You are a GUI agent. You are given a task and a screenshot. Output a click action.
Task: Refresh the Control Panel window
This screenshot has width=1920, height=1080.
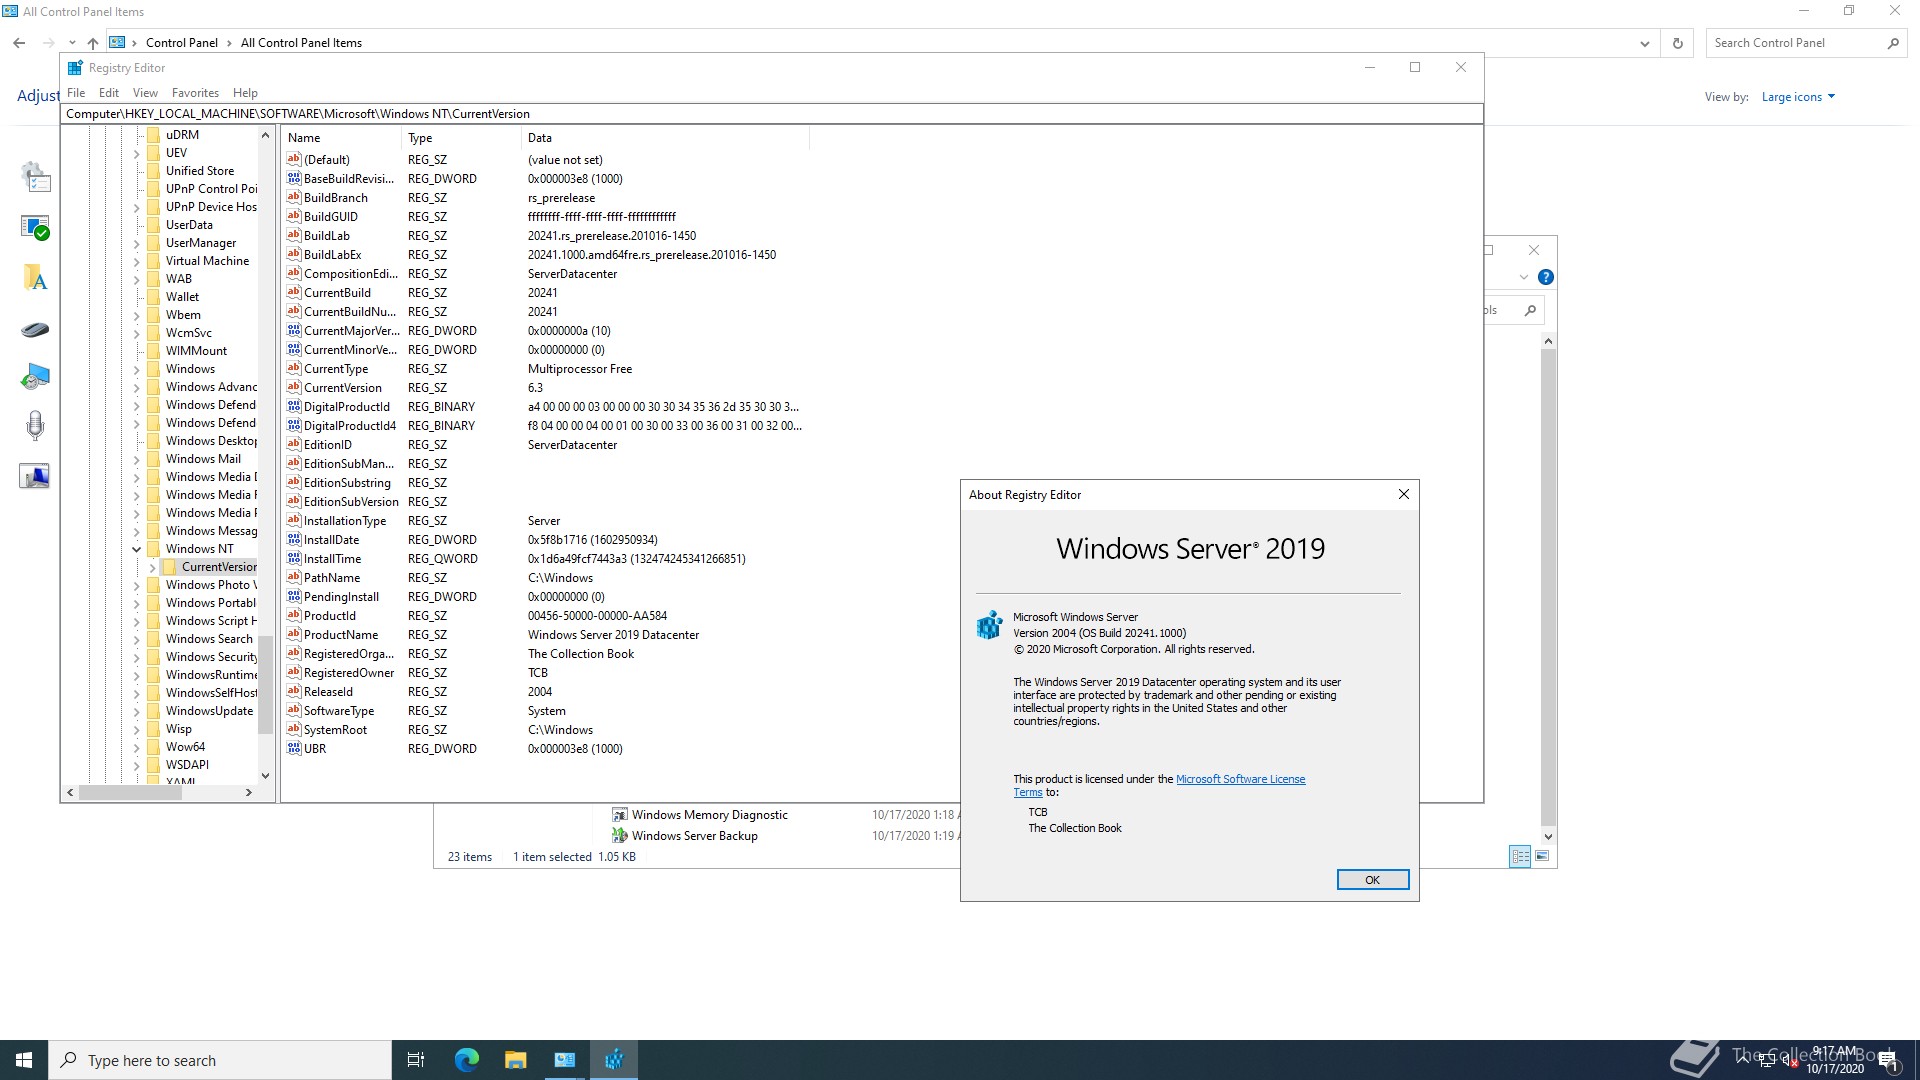coord(1677,43)
